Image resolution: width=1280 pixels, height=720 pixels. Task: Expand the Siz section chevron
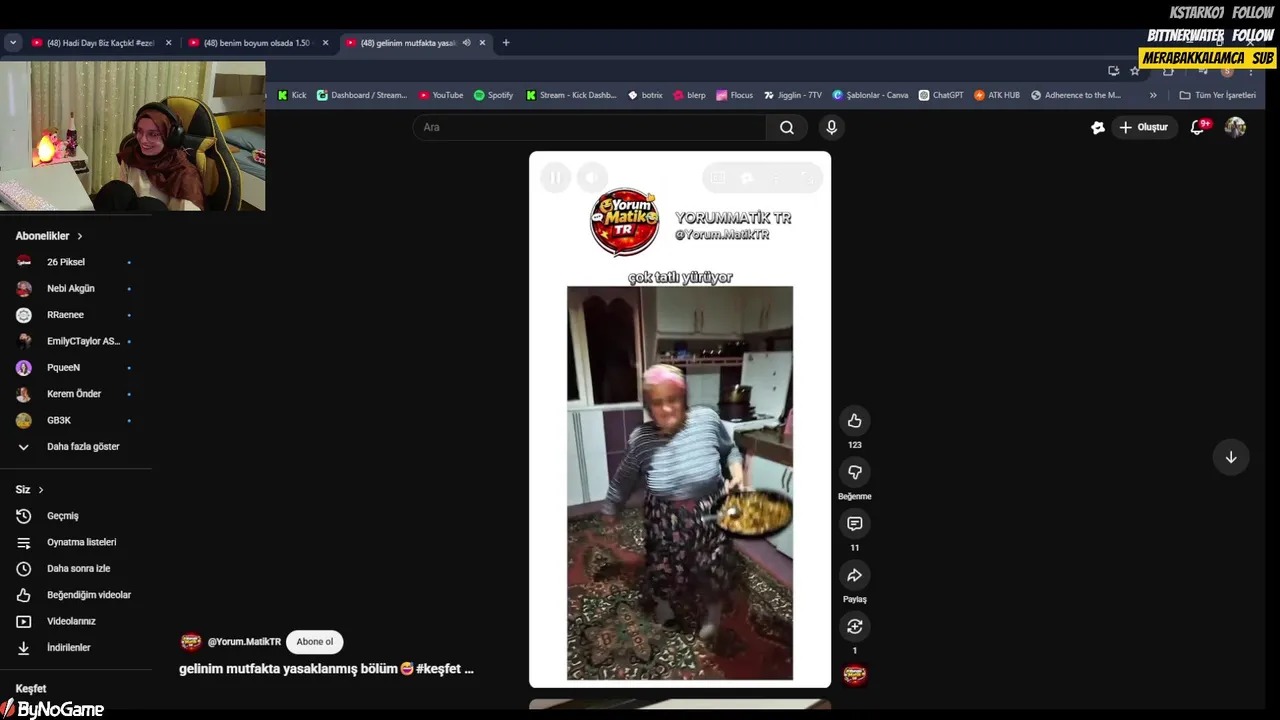(41, 490)
